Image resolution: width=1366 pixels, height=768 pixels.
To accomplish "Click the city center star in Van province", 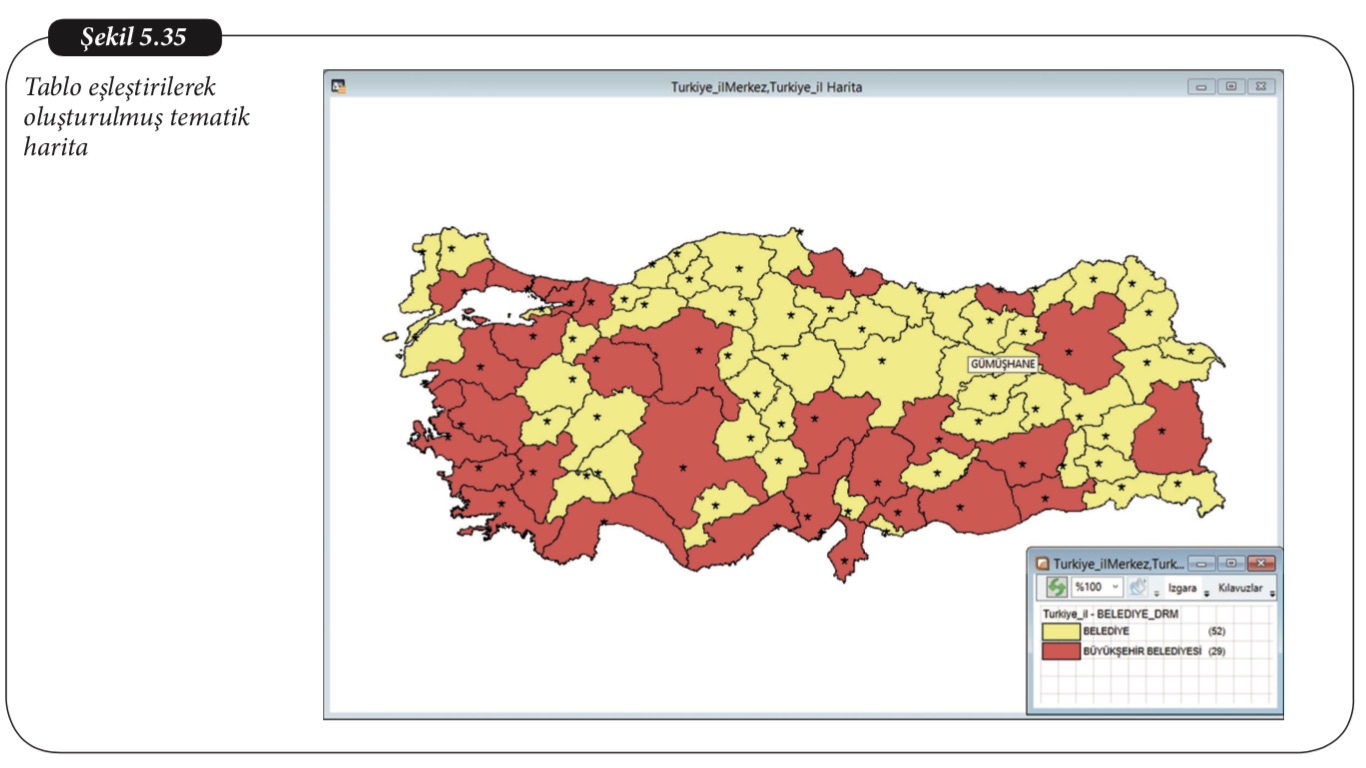I will coord(1161,431).
